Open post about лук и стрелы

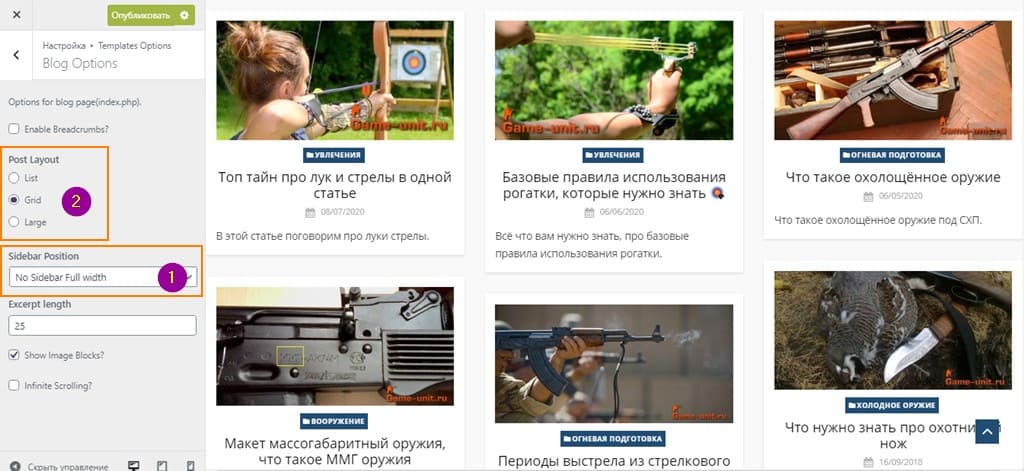click(x=335, y=185)
